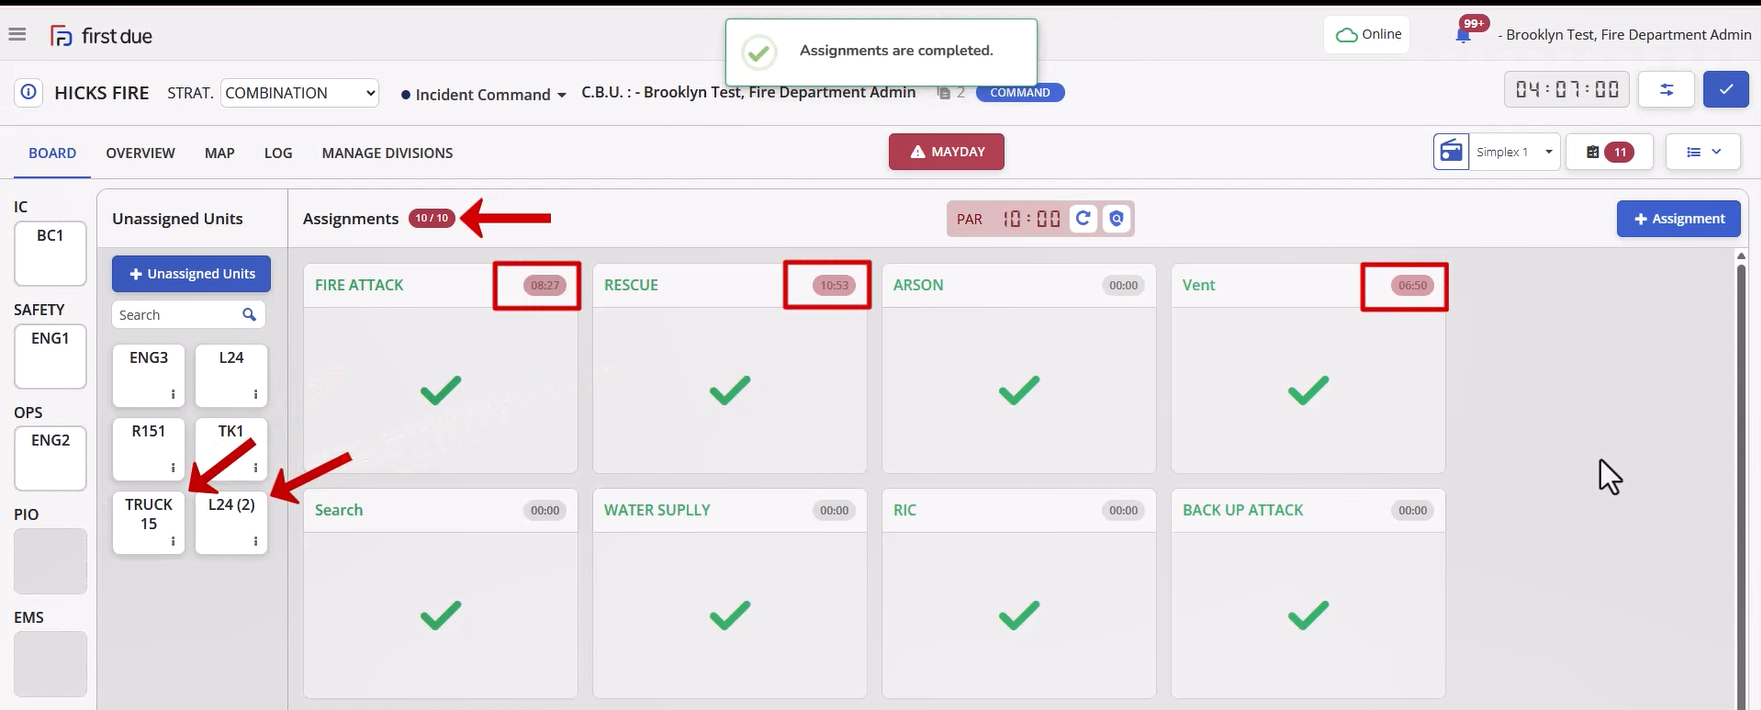This screenshot has height=710, width=1761.
Task: Expand the Incident Command dropdown
Action: pyautogui.click(x=484, y=94)
